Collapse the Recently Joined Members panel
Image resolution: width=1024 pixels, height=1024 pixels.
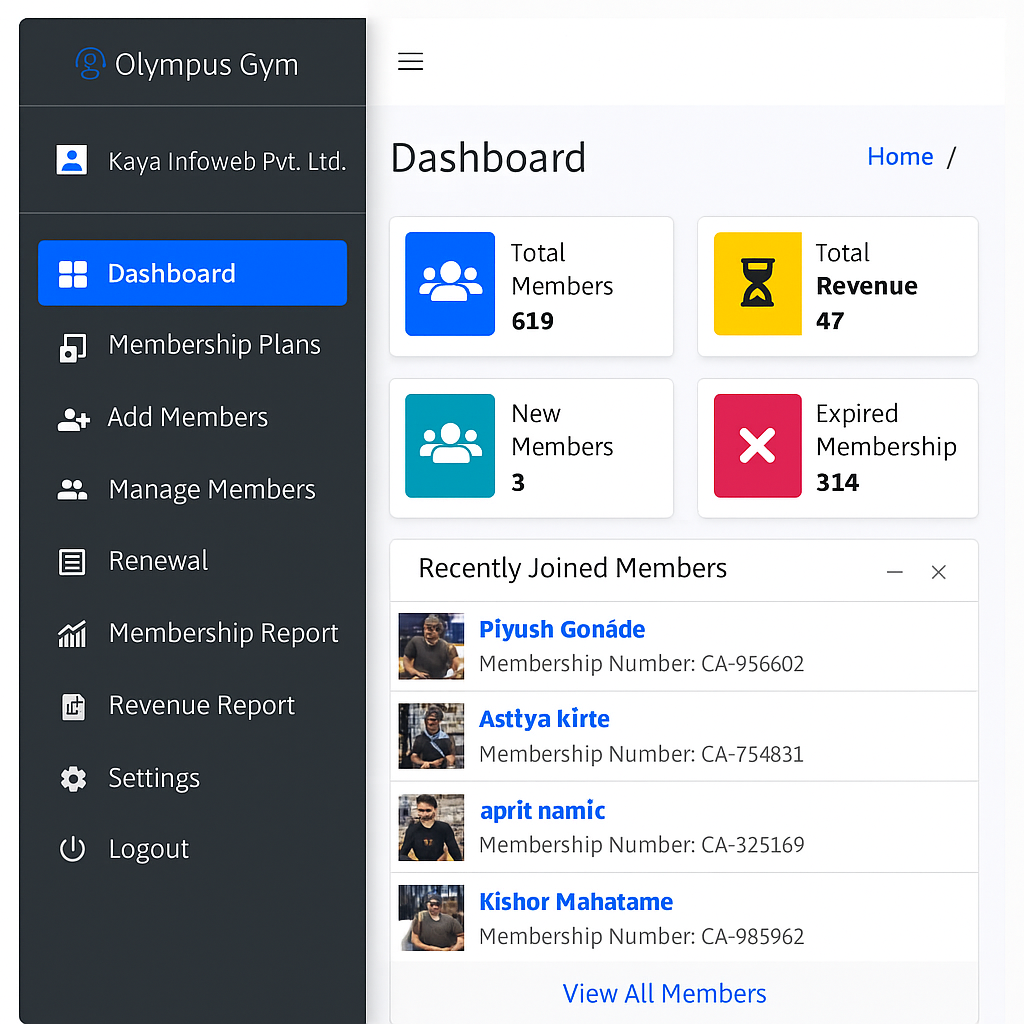pyautogui.click(x=895, y=572)
